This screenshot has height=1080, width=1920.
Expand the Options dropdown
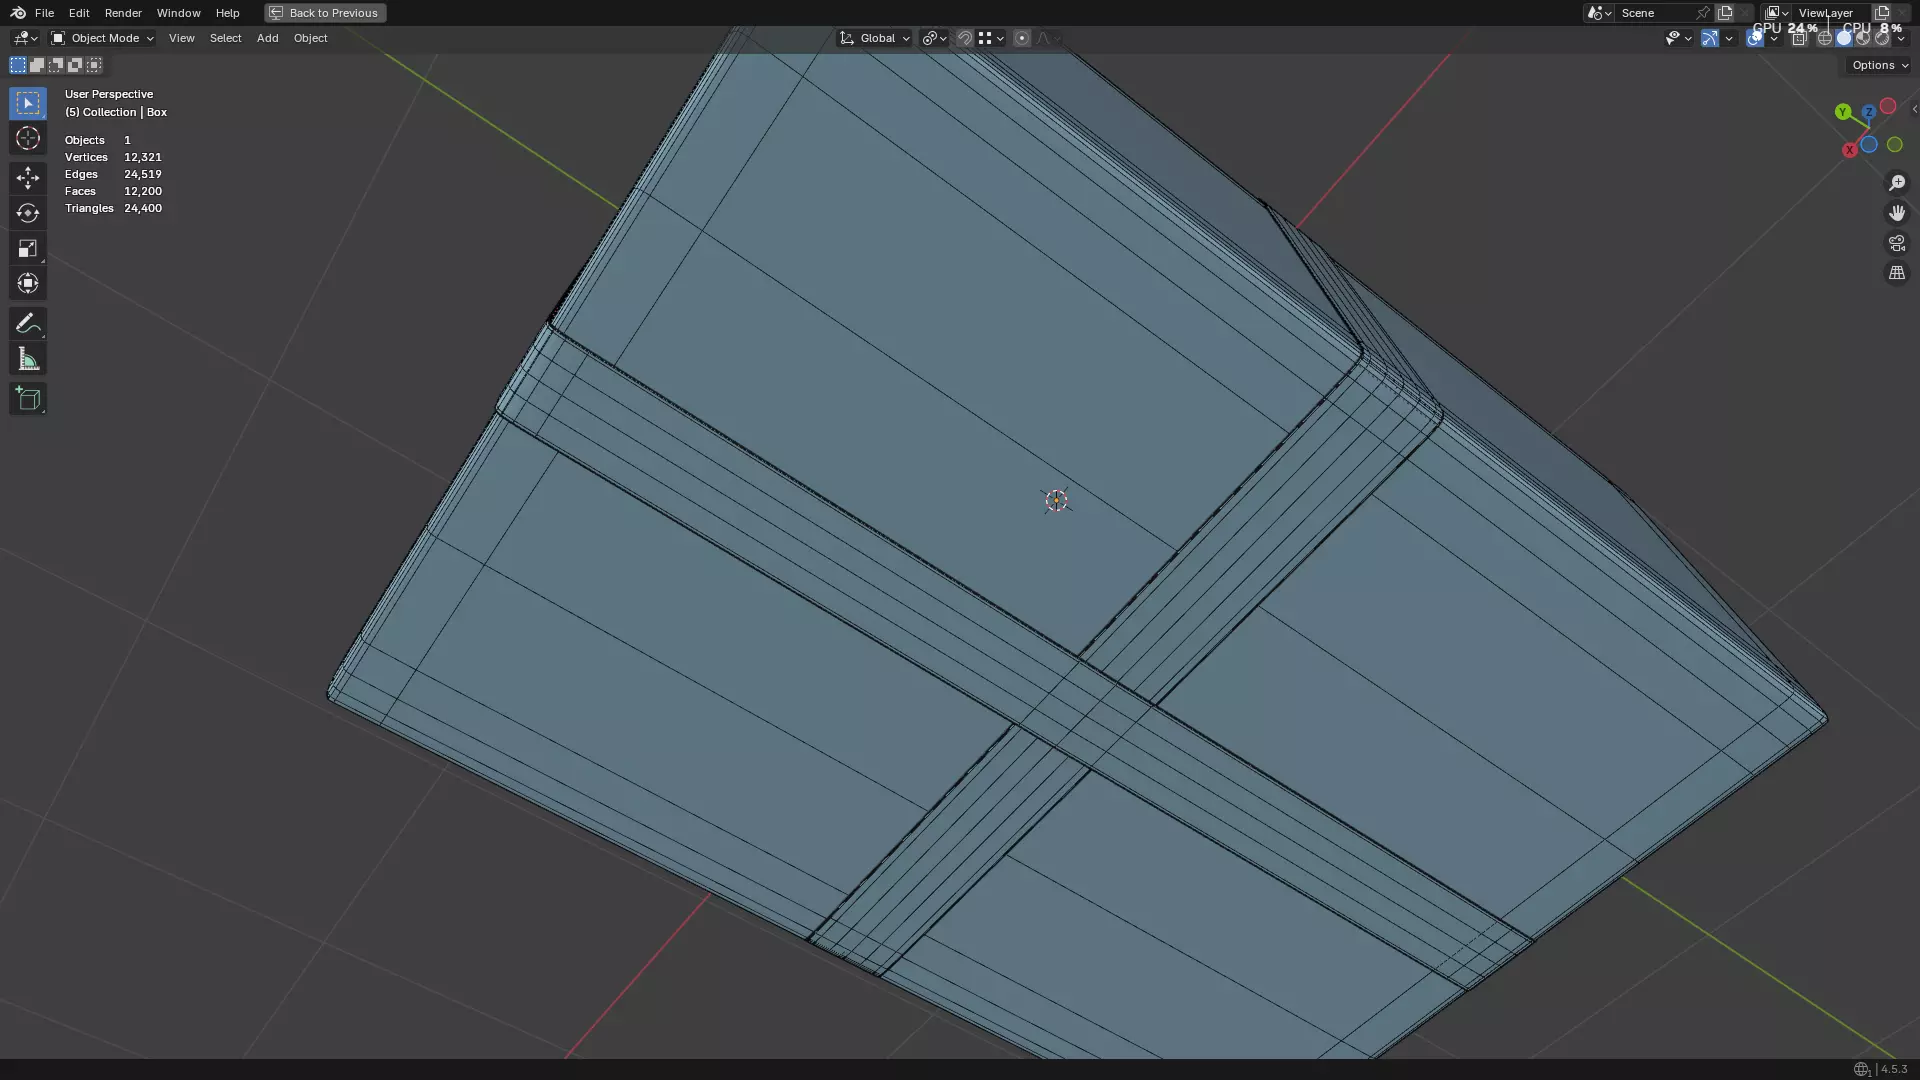pos(1880,65)
